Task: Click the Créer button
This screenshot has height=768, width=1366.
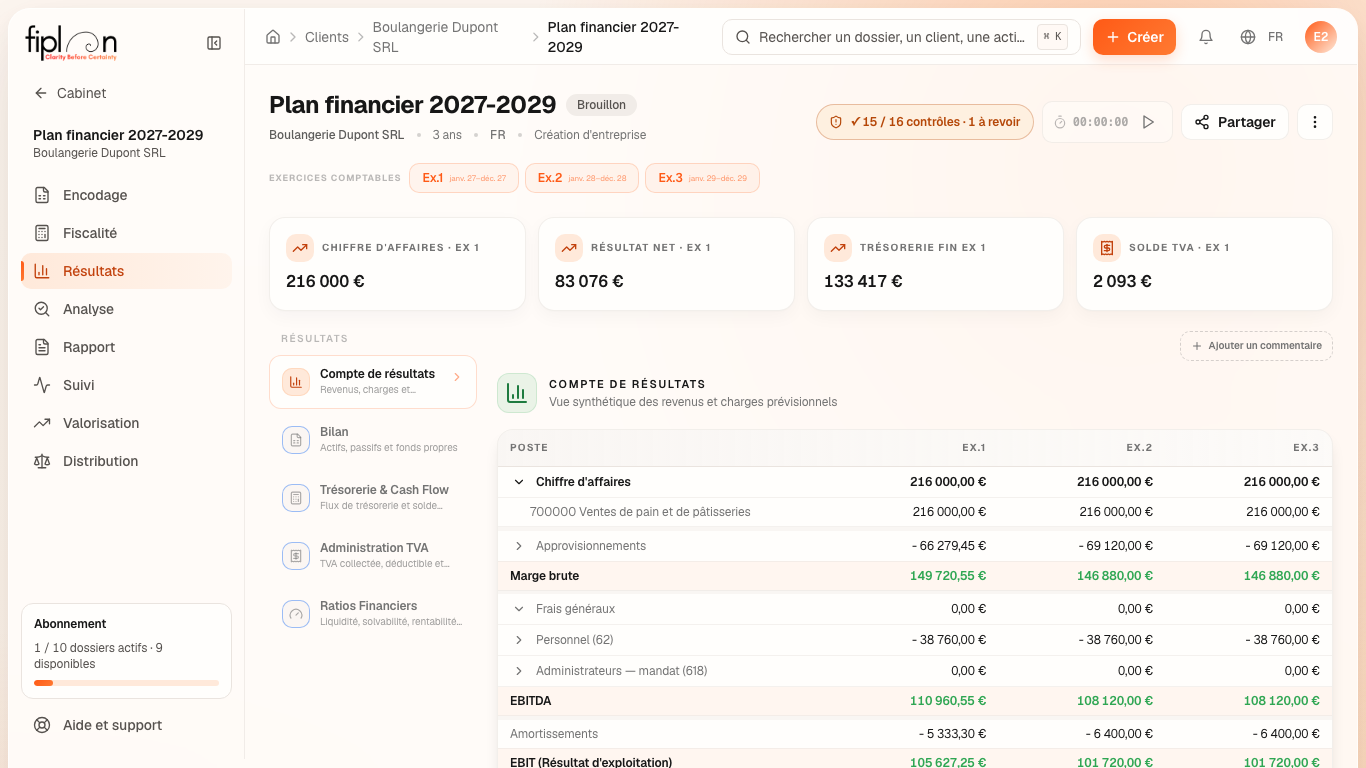Action: pyautogui.click(x=1134, y=37)
